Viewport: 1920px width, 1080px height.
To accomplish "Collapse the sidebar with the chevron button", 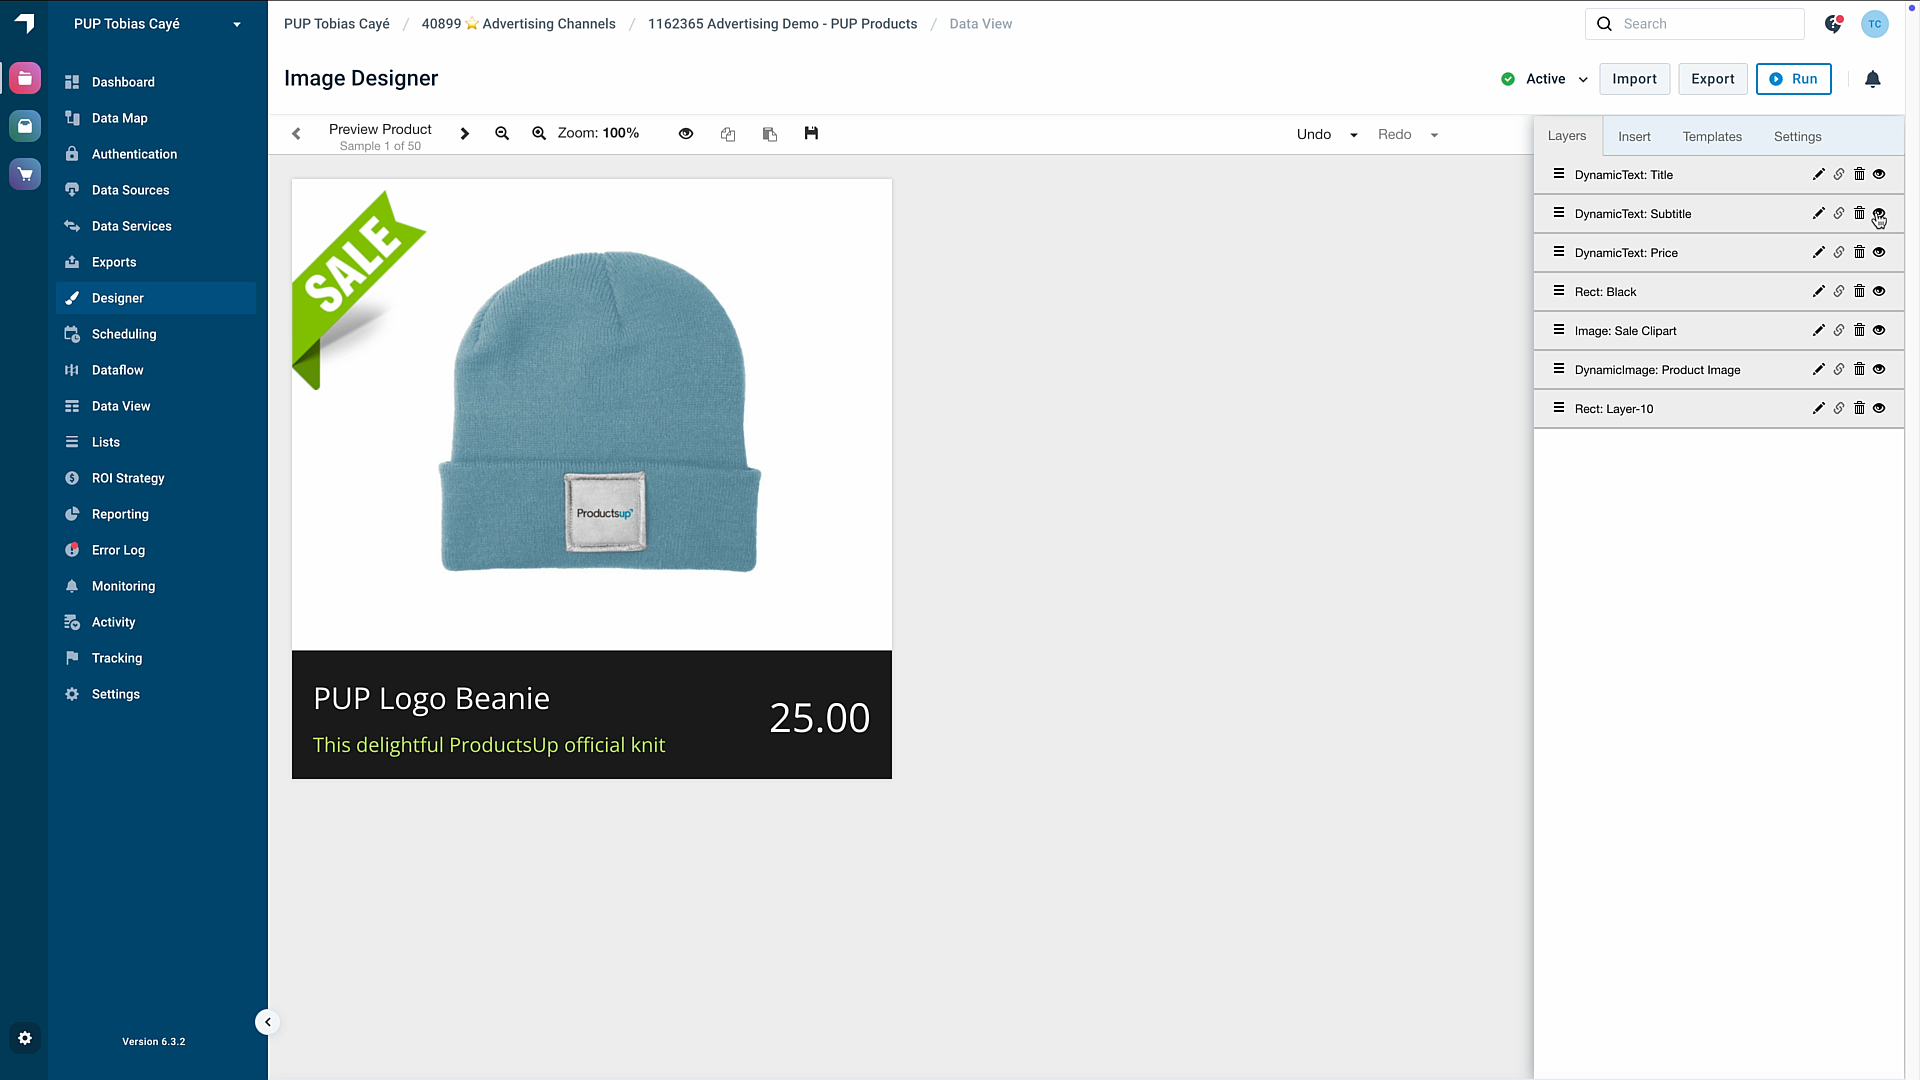I will pyautogui.click(x=267, y=1022).
